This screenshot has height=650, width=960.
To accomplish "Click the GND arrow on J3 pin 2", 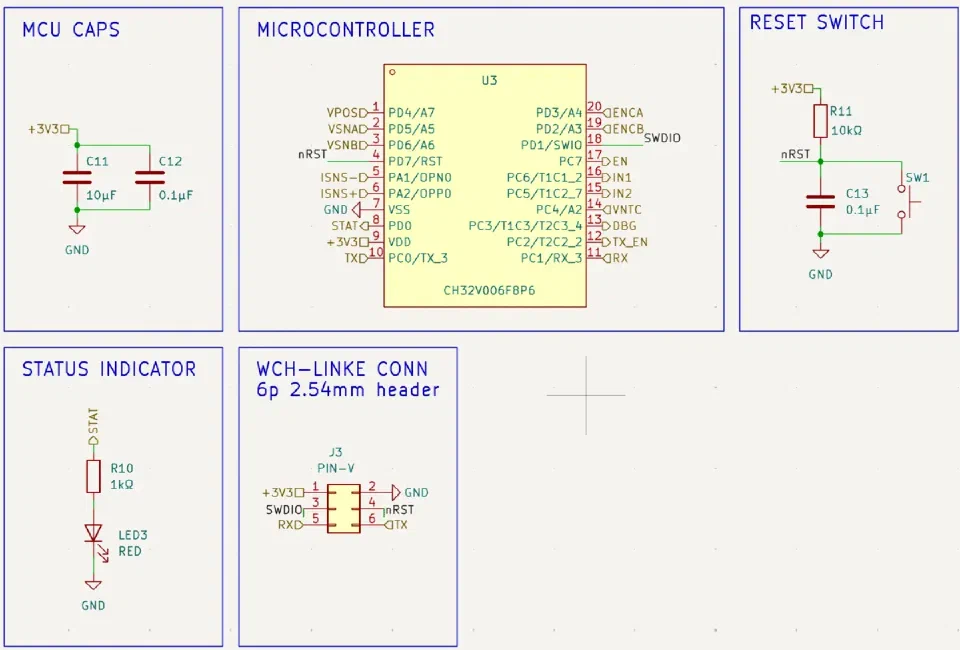I will [x=396, y=492].
